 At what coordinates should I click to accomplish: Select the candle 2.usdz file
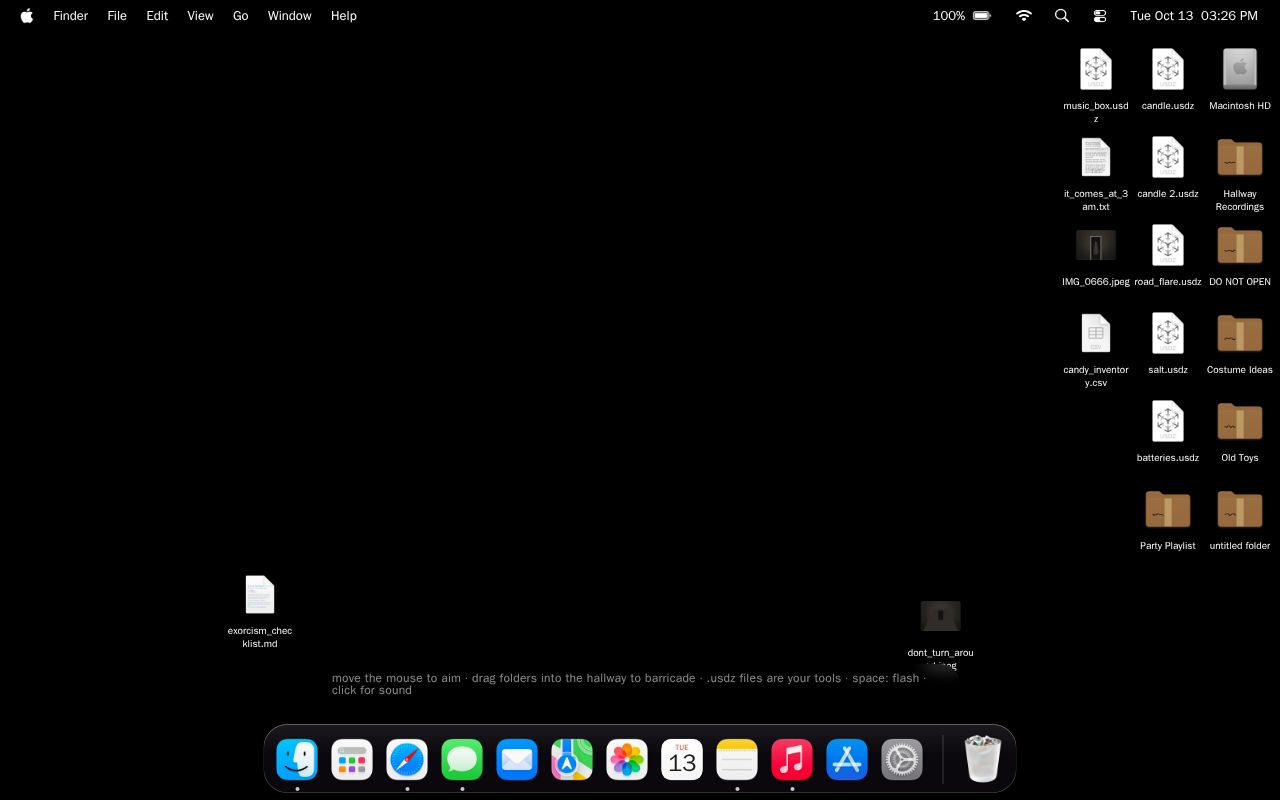pos(1168,158)
